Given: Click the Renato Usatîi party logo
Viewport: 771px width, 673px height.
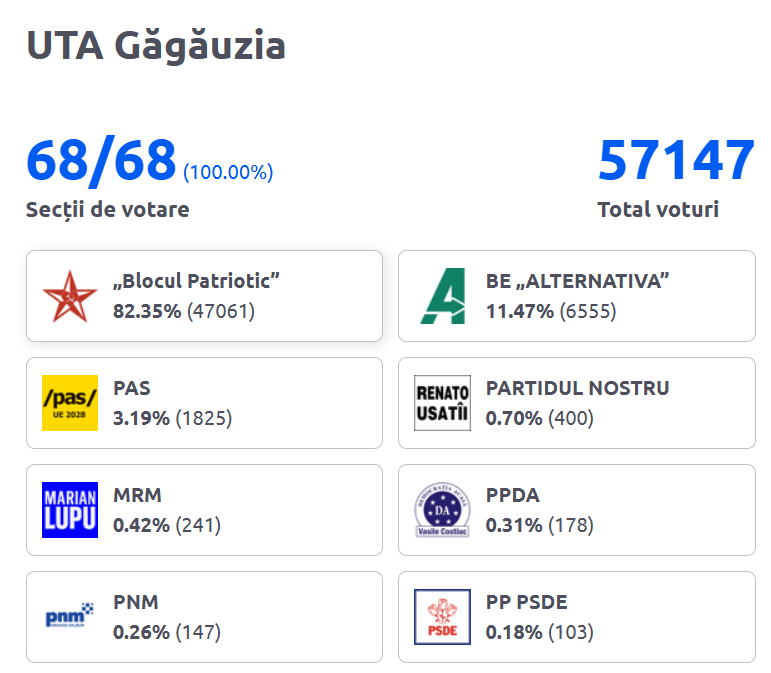Looking at the screenshot, I should point(442,403).
